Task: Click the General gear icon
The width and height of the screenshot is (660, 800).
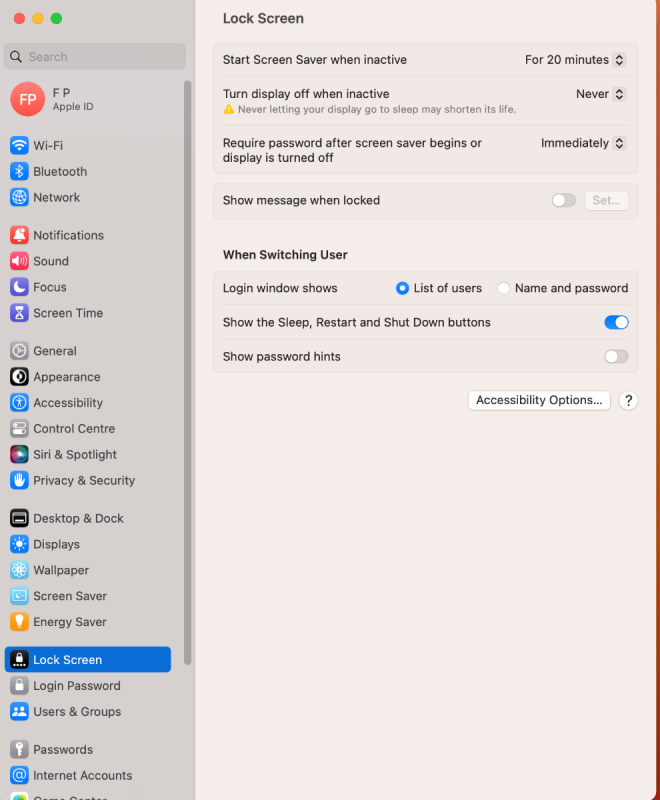Action: click(x=19, y=351)
